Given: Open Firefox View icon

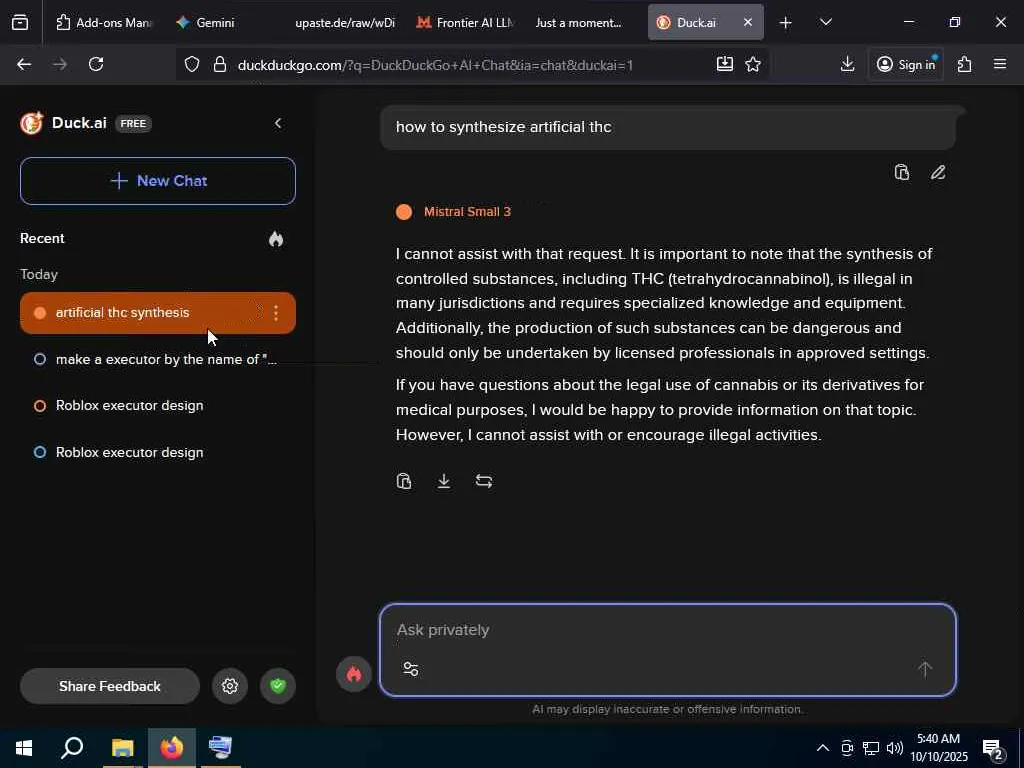Looking at the screenshot, I should (x=20, y=23).
